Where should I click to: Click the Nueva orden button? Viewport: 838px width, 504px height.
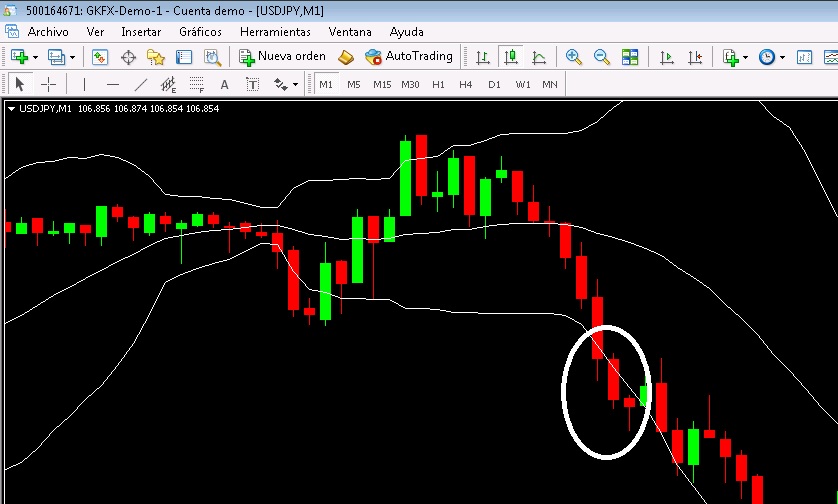[282, 57]
